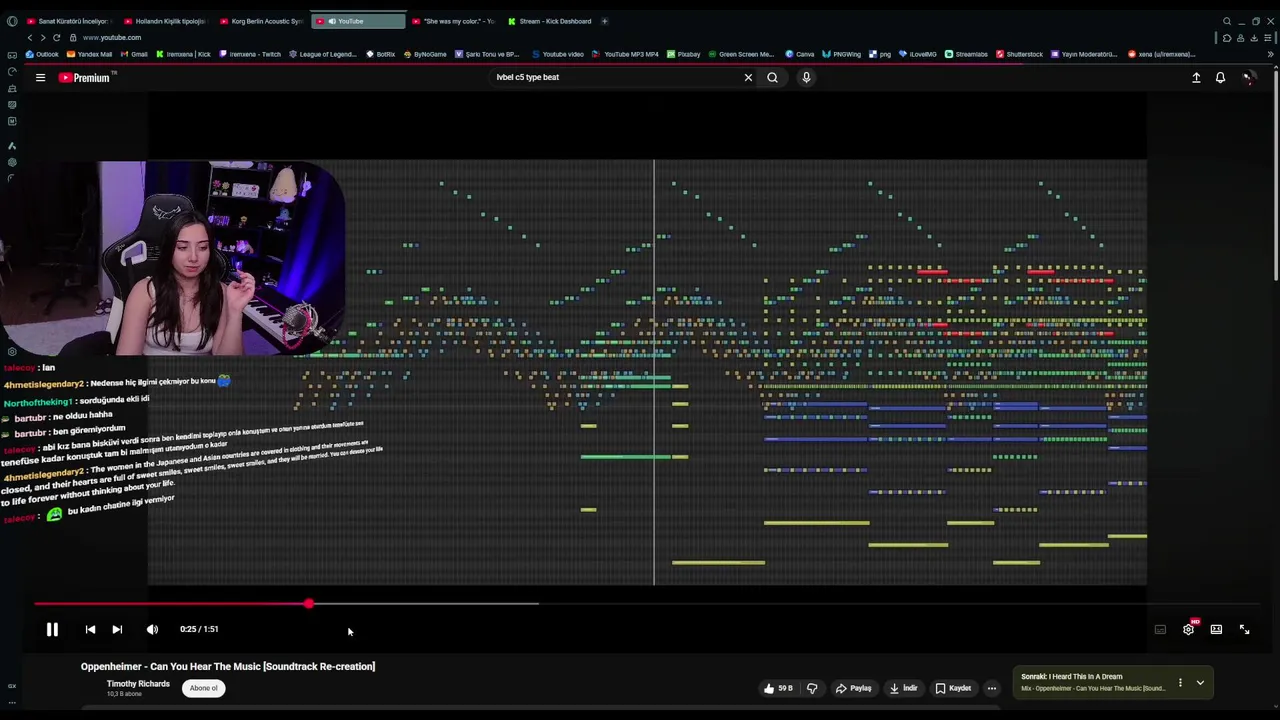
Task: Switch player to theater mode
Action: pyautogui.click(x=1216, y=629)
